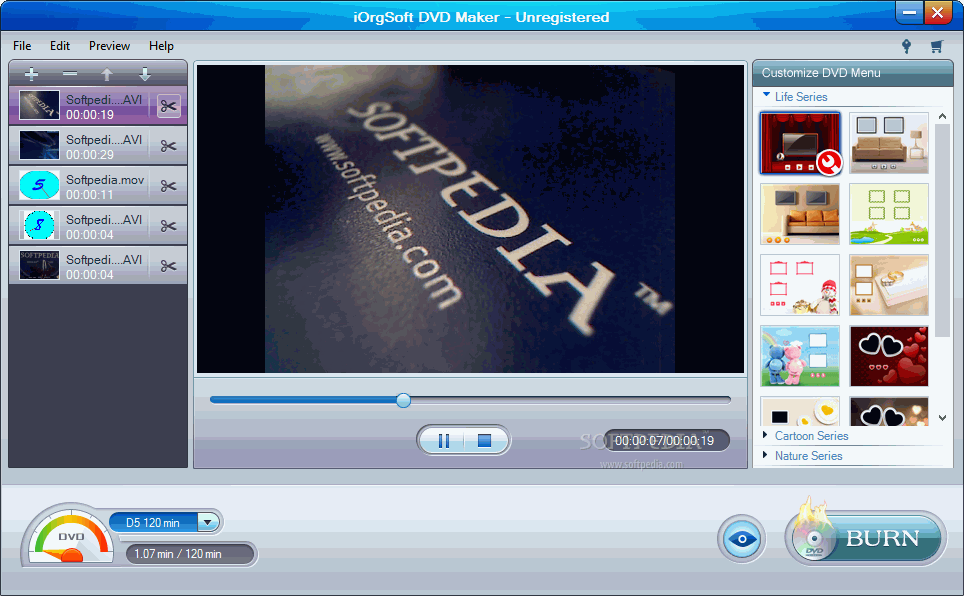Click the template list scrollbar thumb
This screenshot has width=964, height=596.
pos(942,231)
